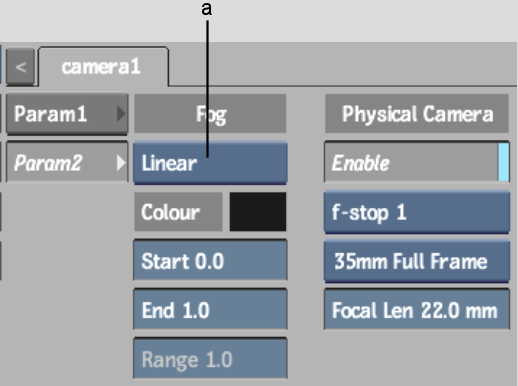
Task: Open the Param1 submenu
Action: point(67,114)
